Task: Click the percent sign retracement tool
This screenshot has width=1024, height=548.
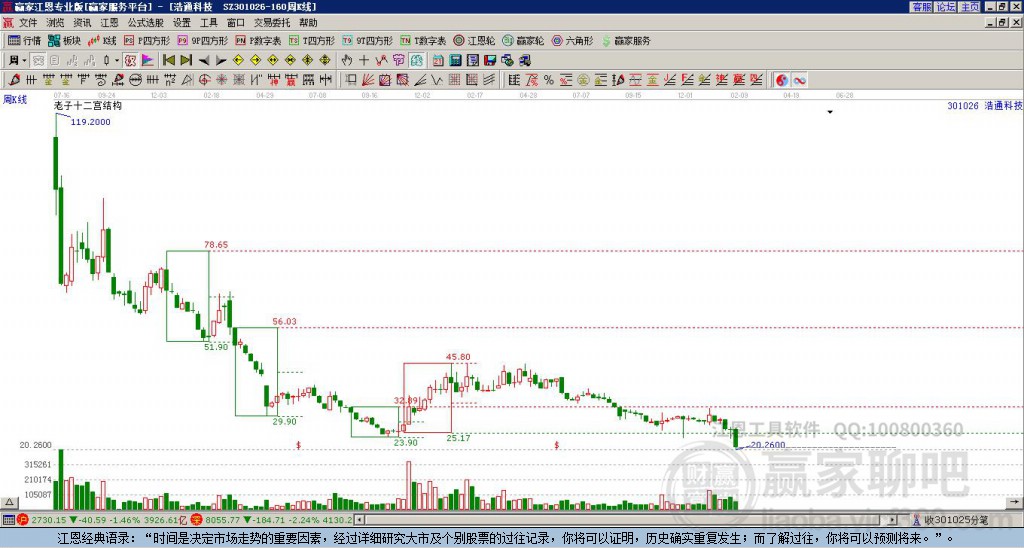Action: click(x=549, y=80)
